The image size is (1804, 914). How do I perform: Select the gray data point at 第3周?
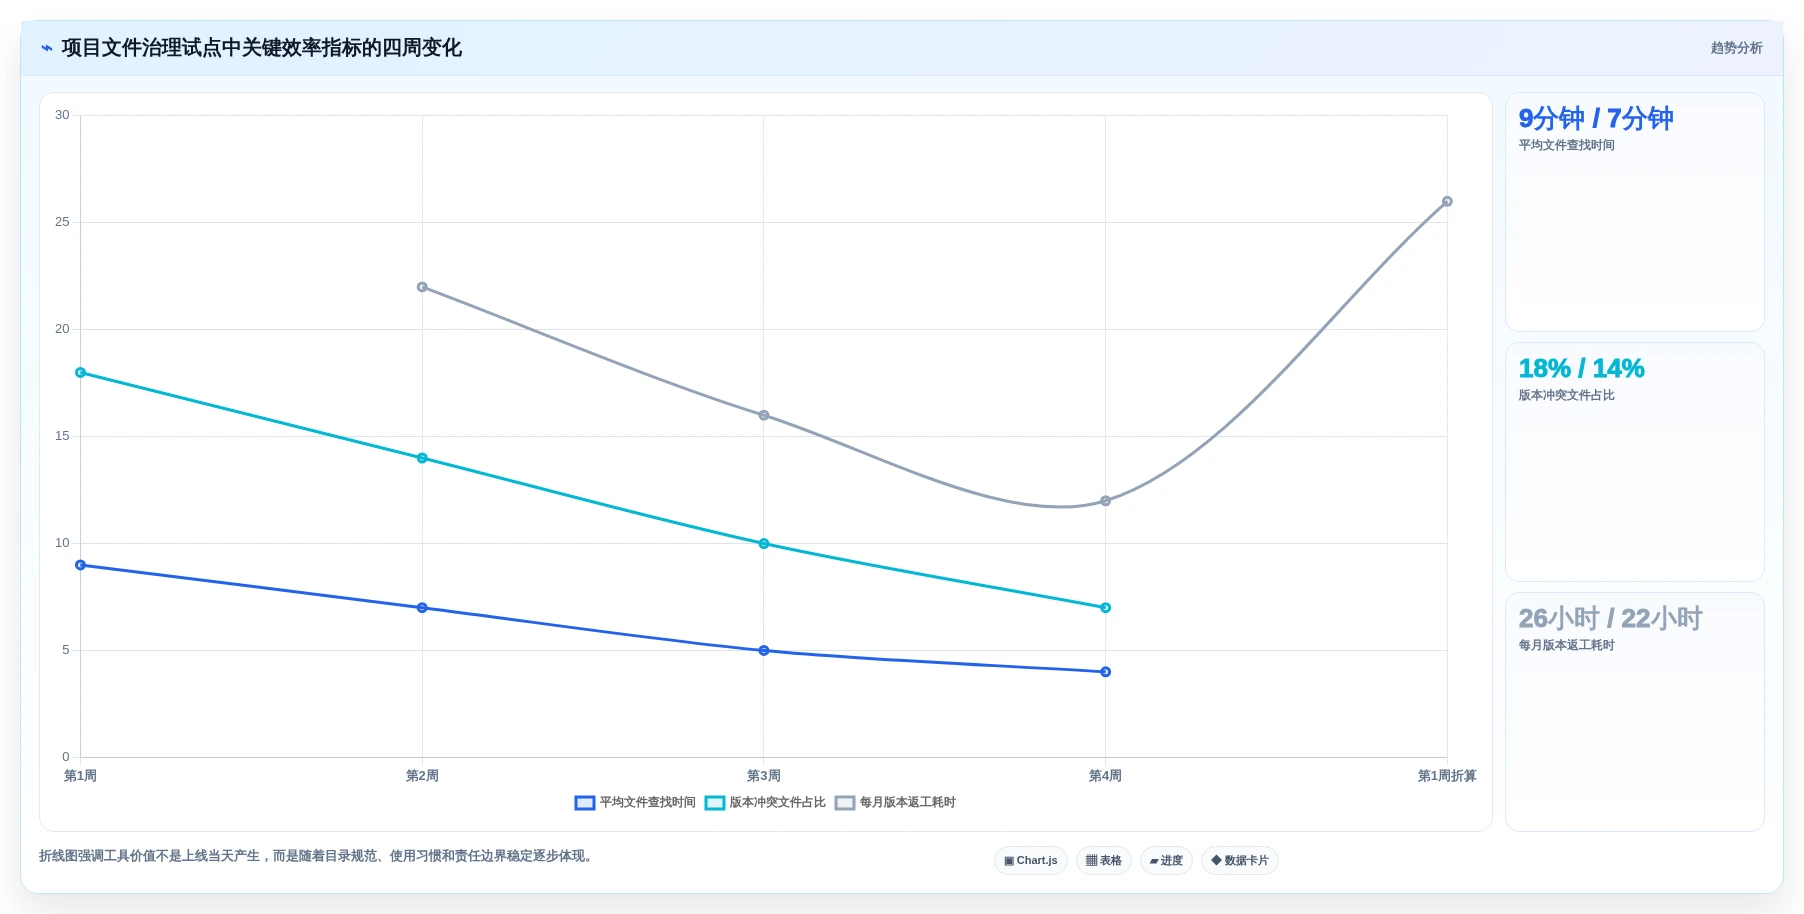tap(764, 415)
